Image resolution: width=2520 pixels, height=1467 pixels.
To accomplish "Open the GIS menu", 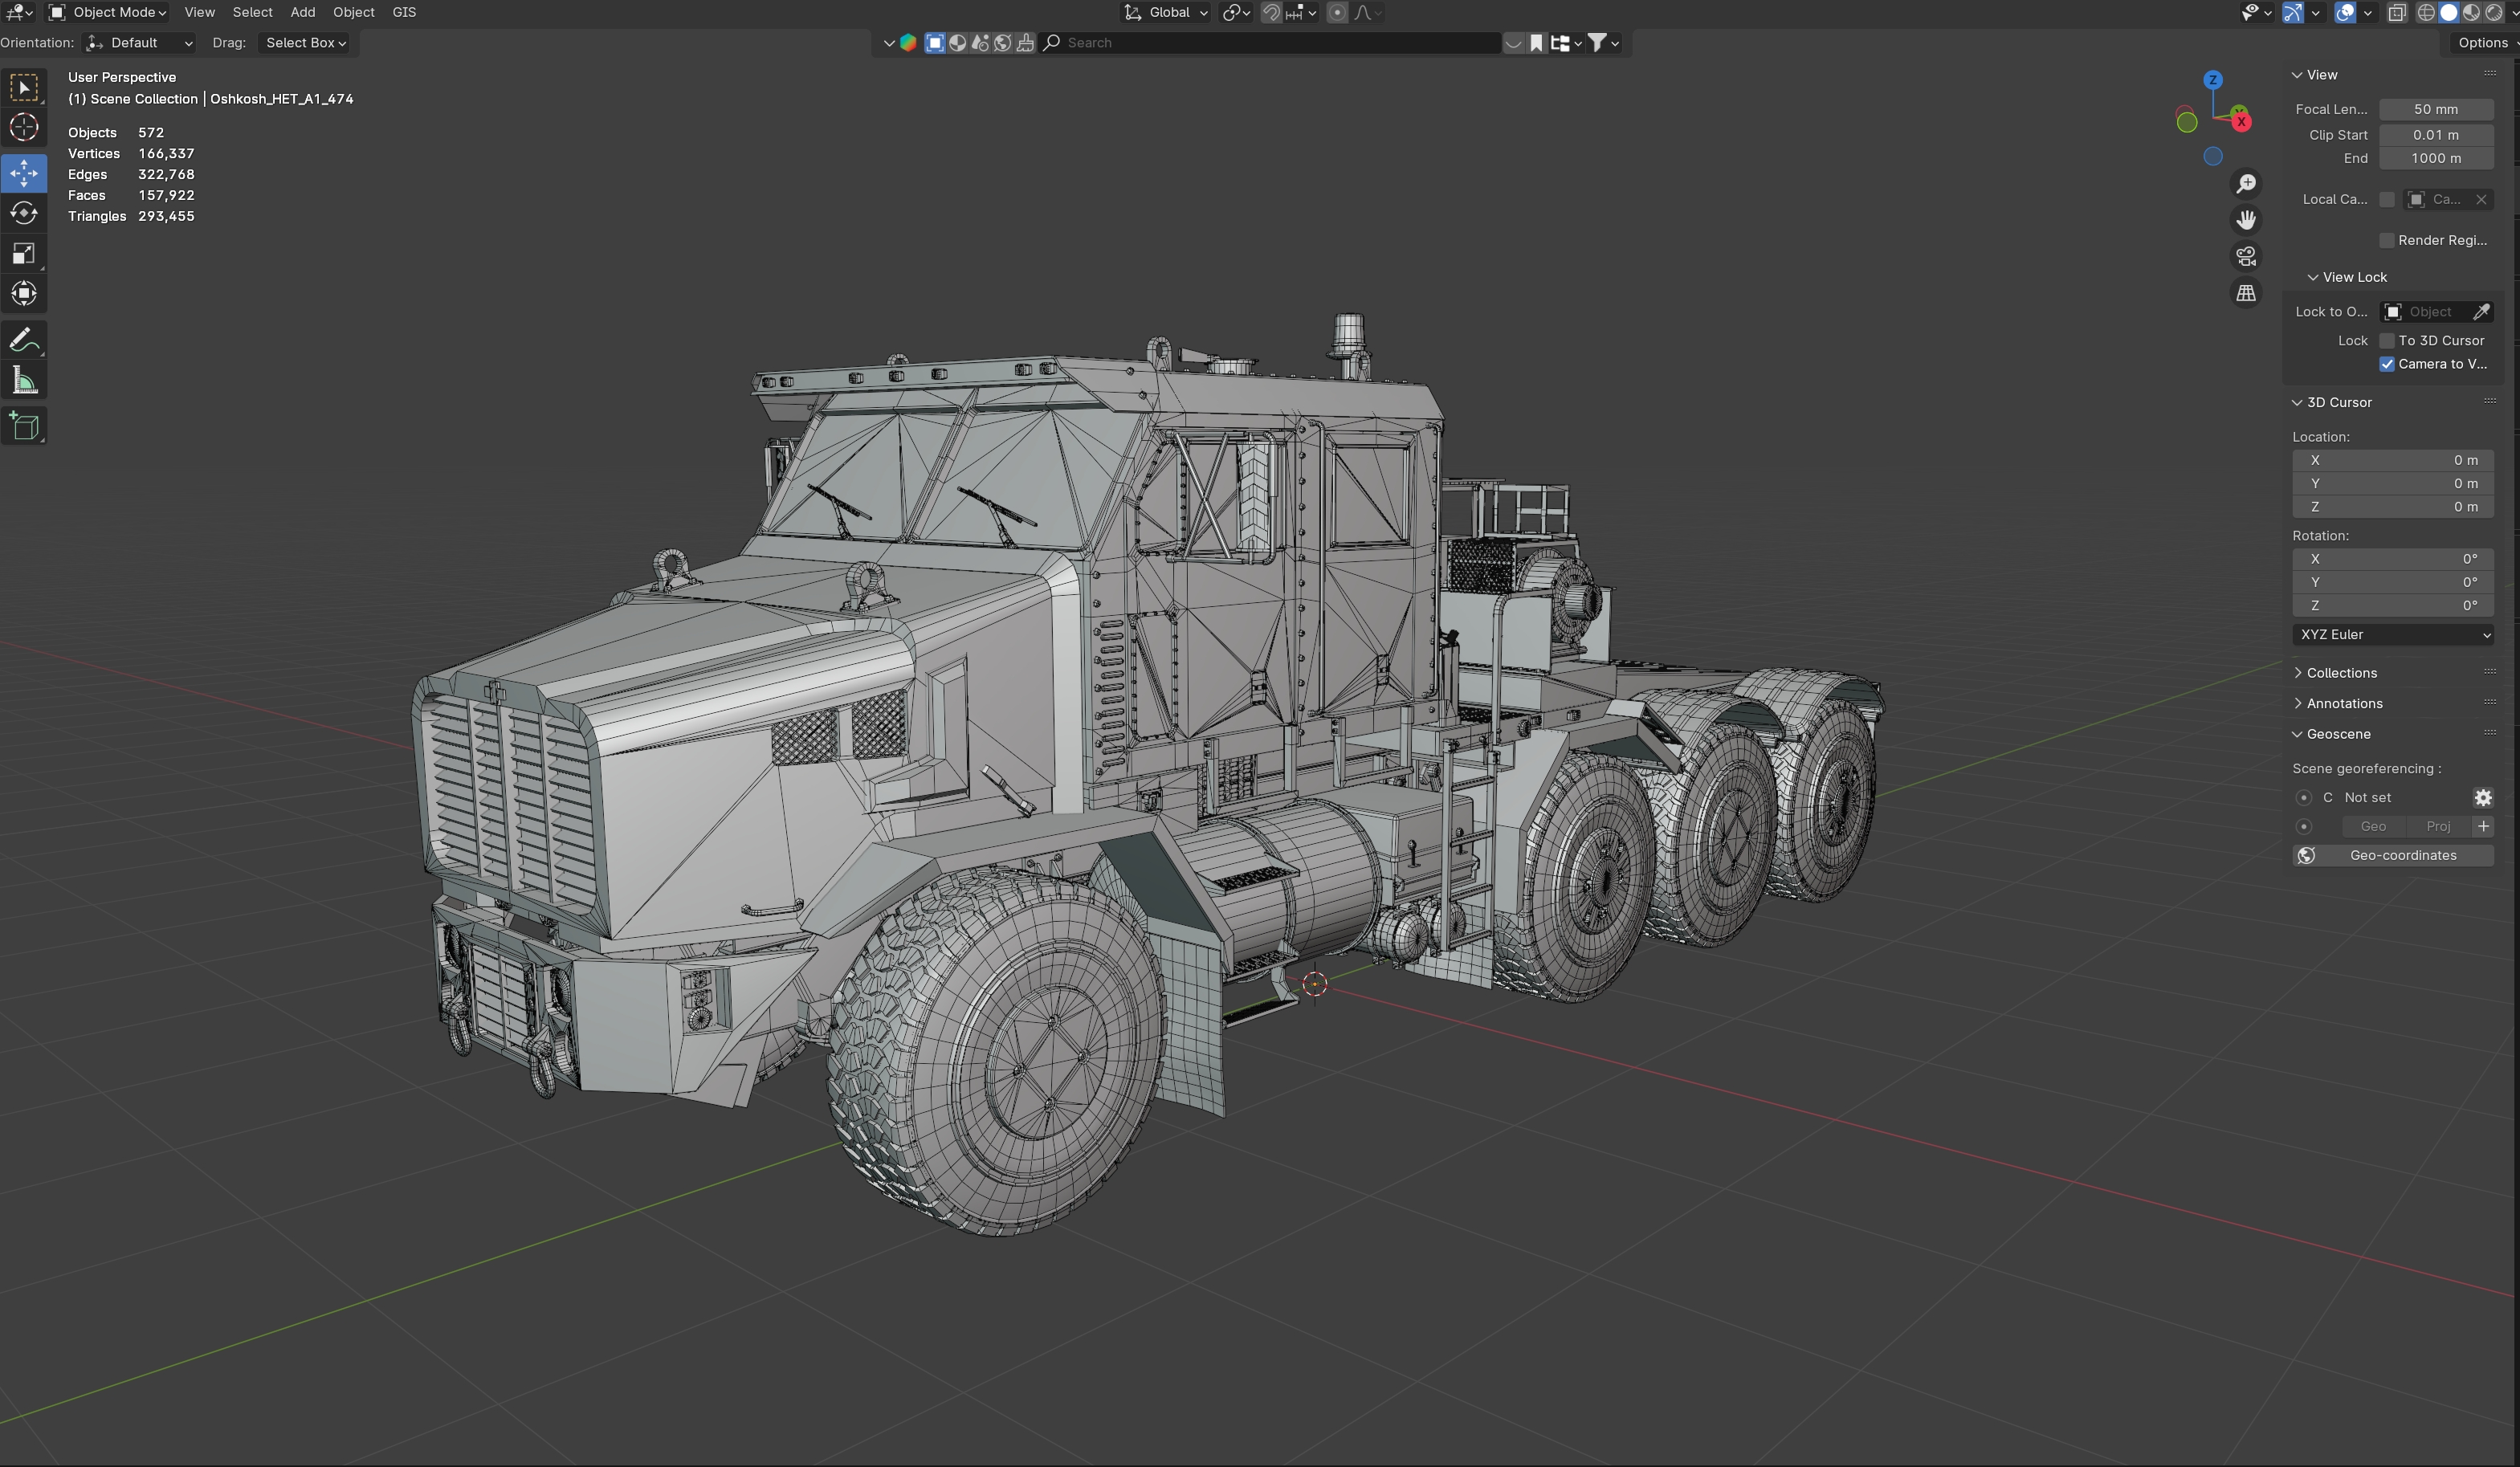I will 404,12.
